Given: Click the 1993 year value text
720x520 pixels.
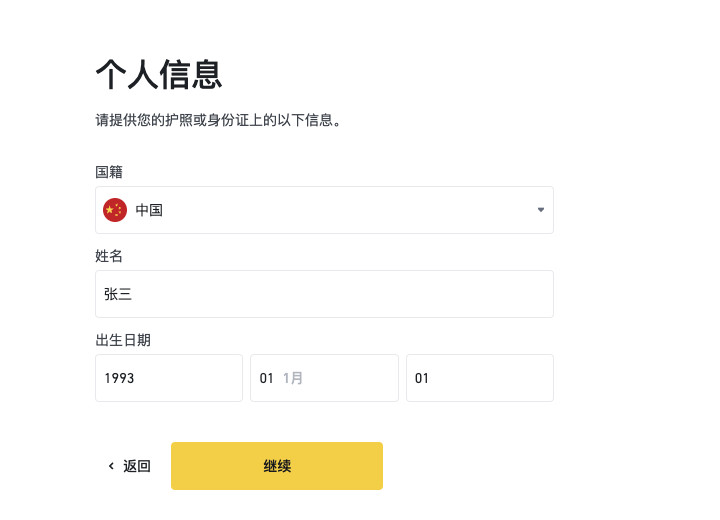Looking at the screenshot, I should (119, 378).
